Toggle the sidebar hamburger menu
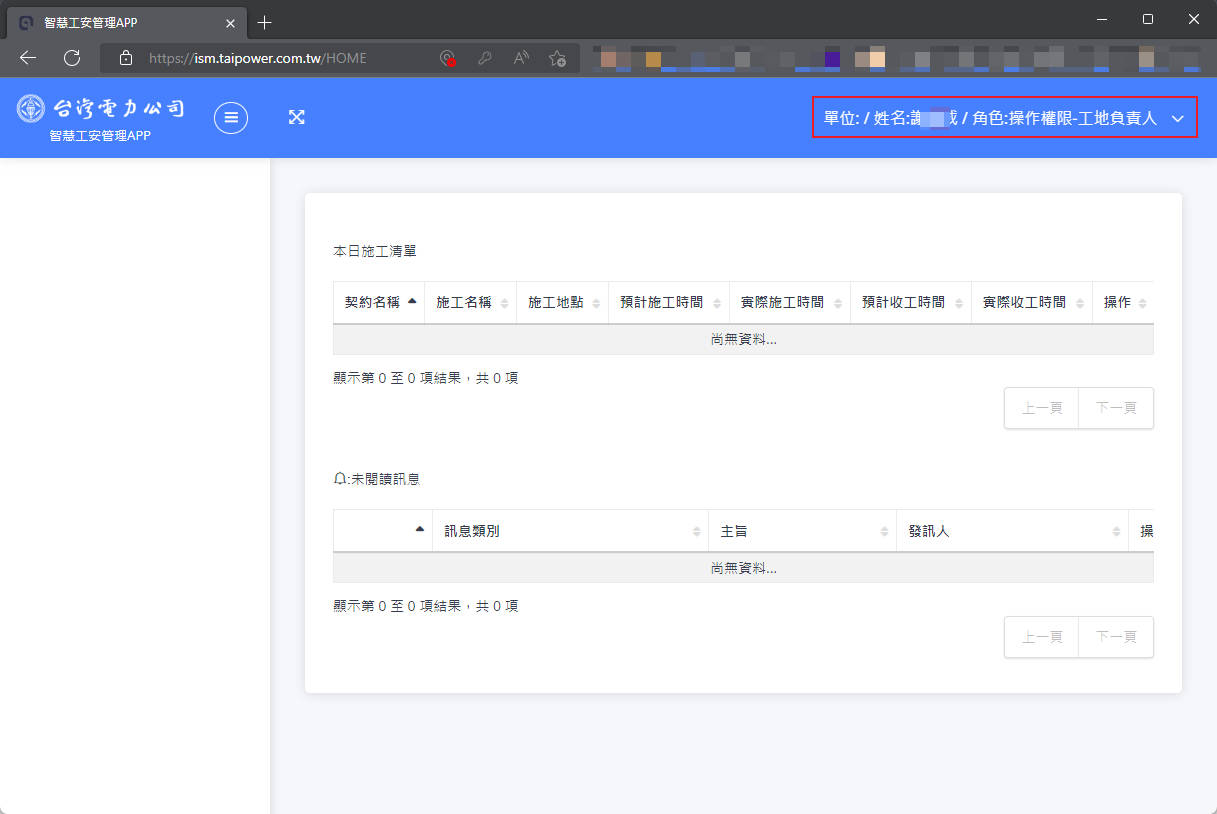 pyautogui.click(x=231, y=117)
